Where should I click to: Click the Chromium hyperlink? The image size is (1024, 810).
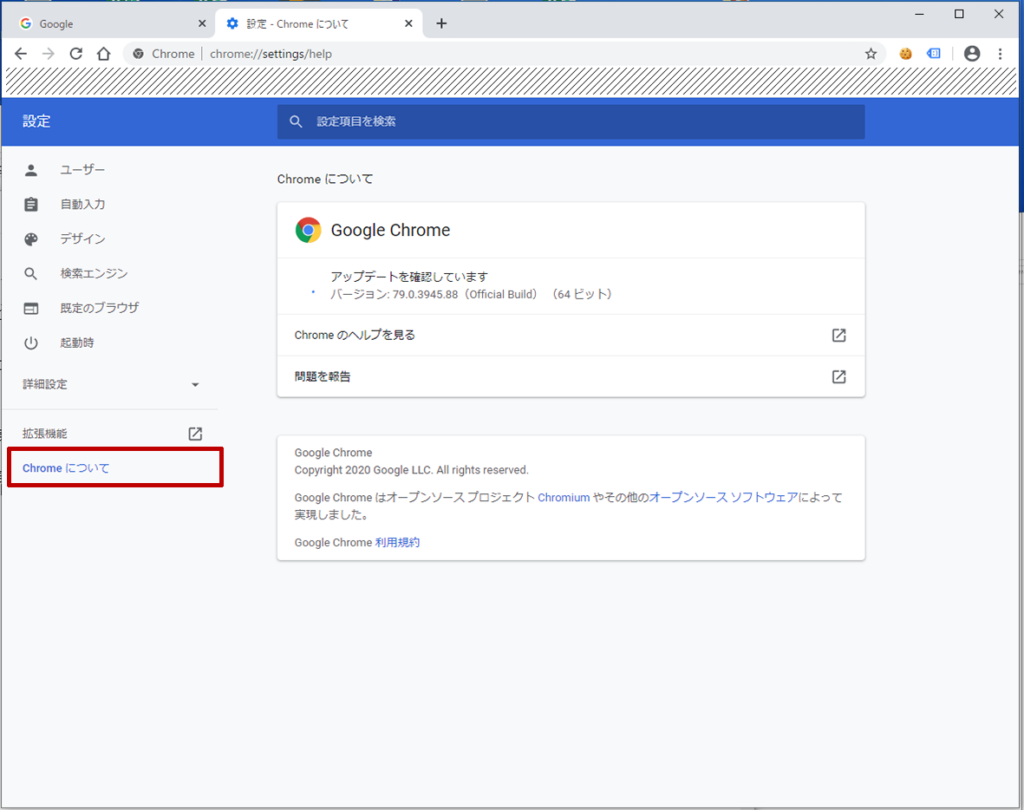click(563, 497)
